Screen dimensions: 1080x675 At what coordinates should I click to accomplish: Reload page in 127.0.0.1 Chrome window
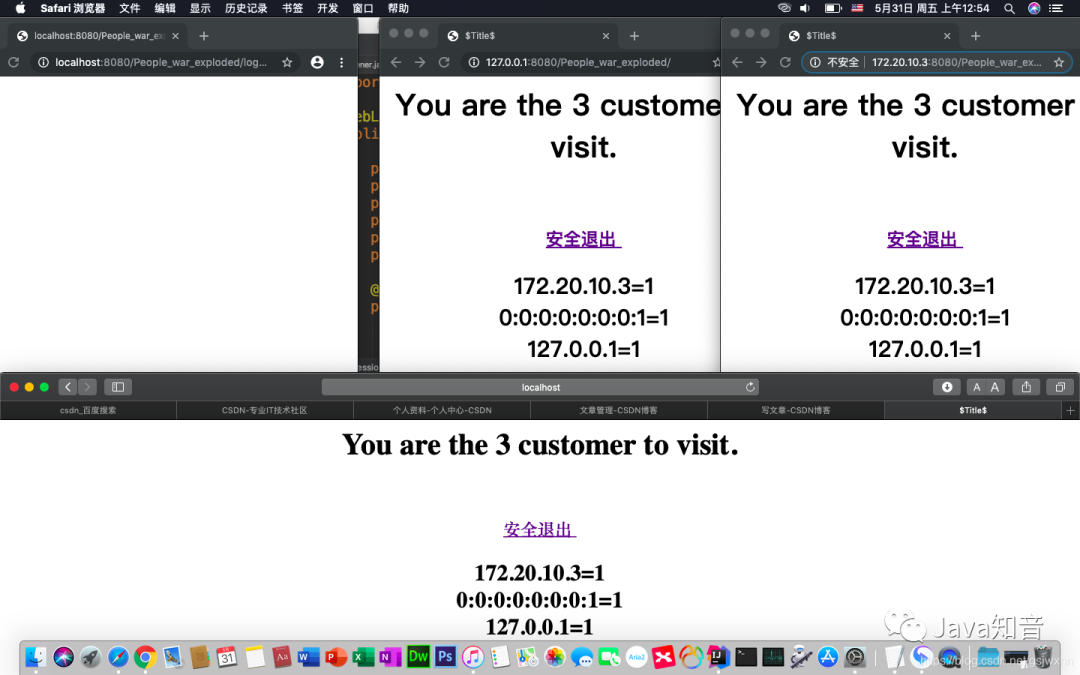click(x=444, y=63)
